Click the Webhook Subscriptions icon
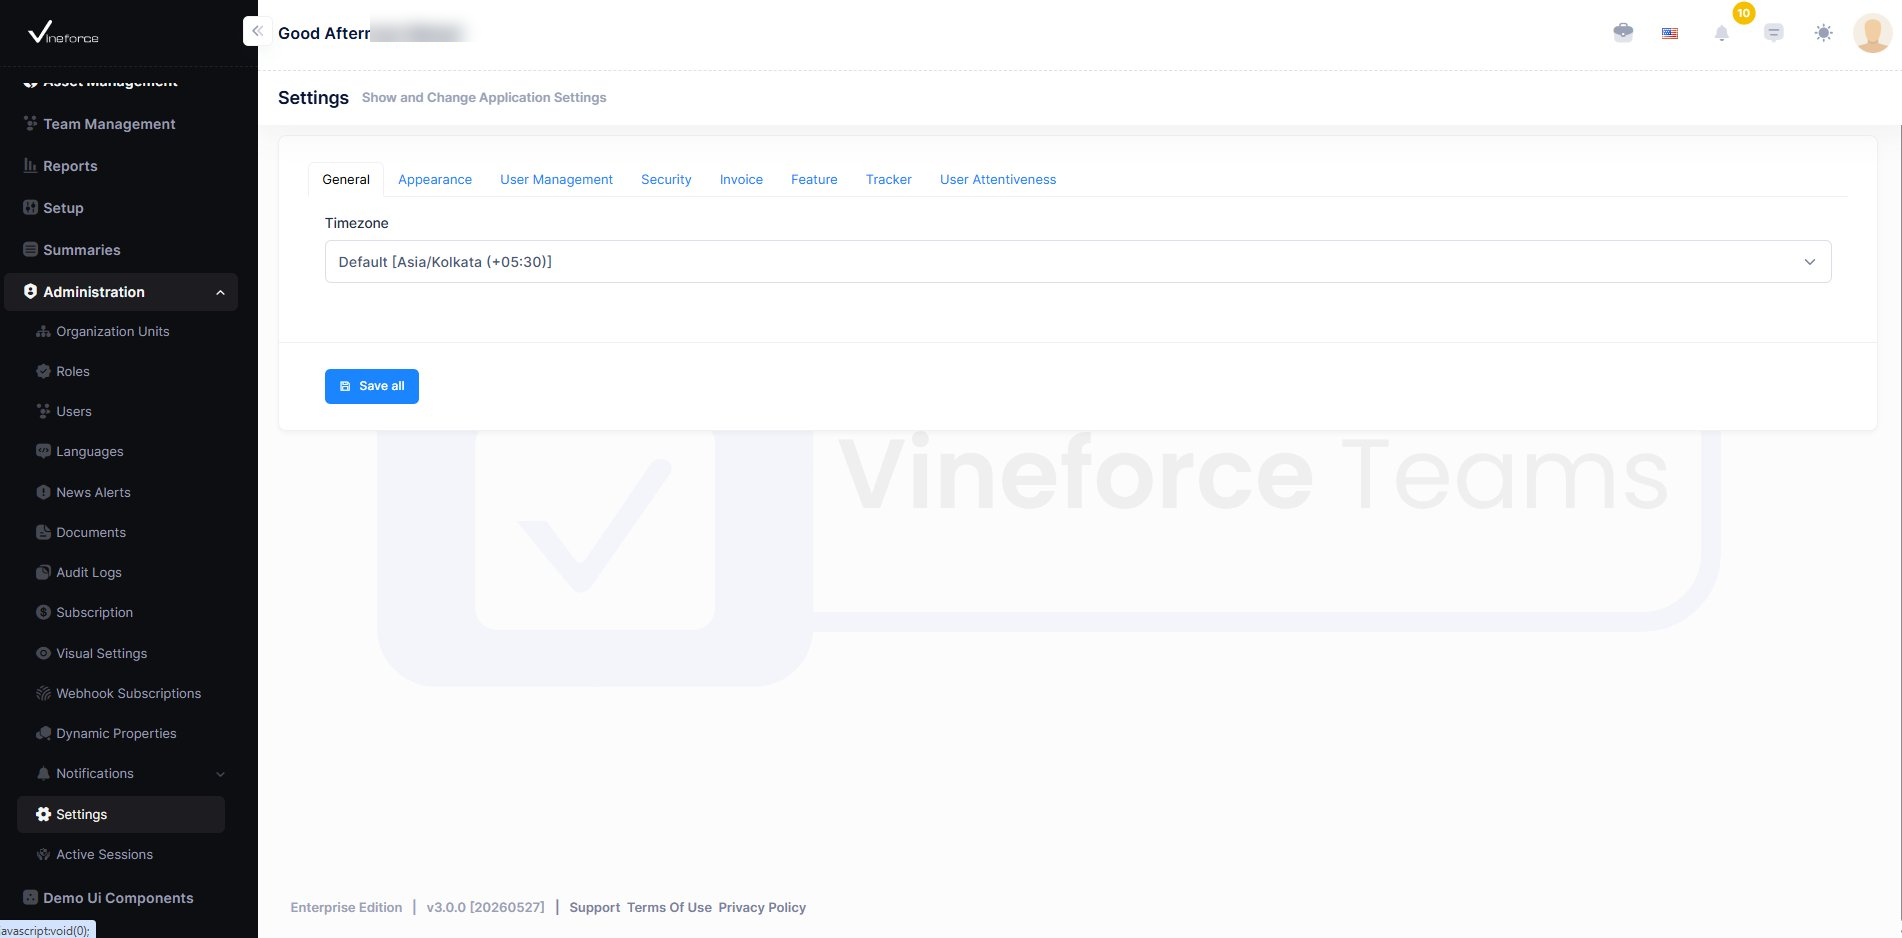Image resolution: width=1902 pixels, height=938 pixels. (x=43, y=694)
